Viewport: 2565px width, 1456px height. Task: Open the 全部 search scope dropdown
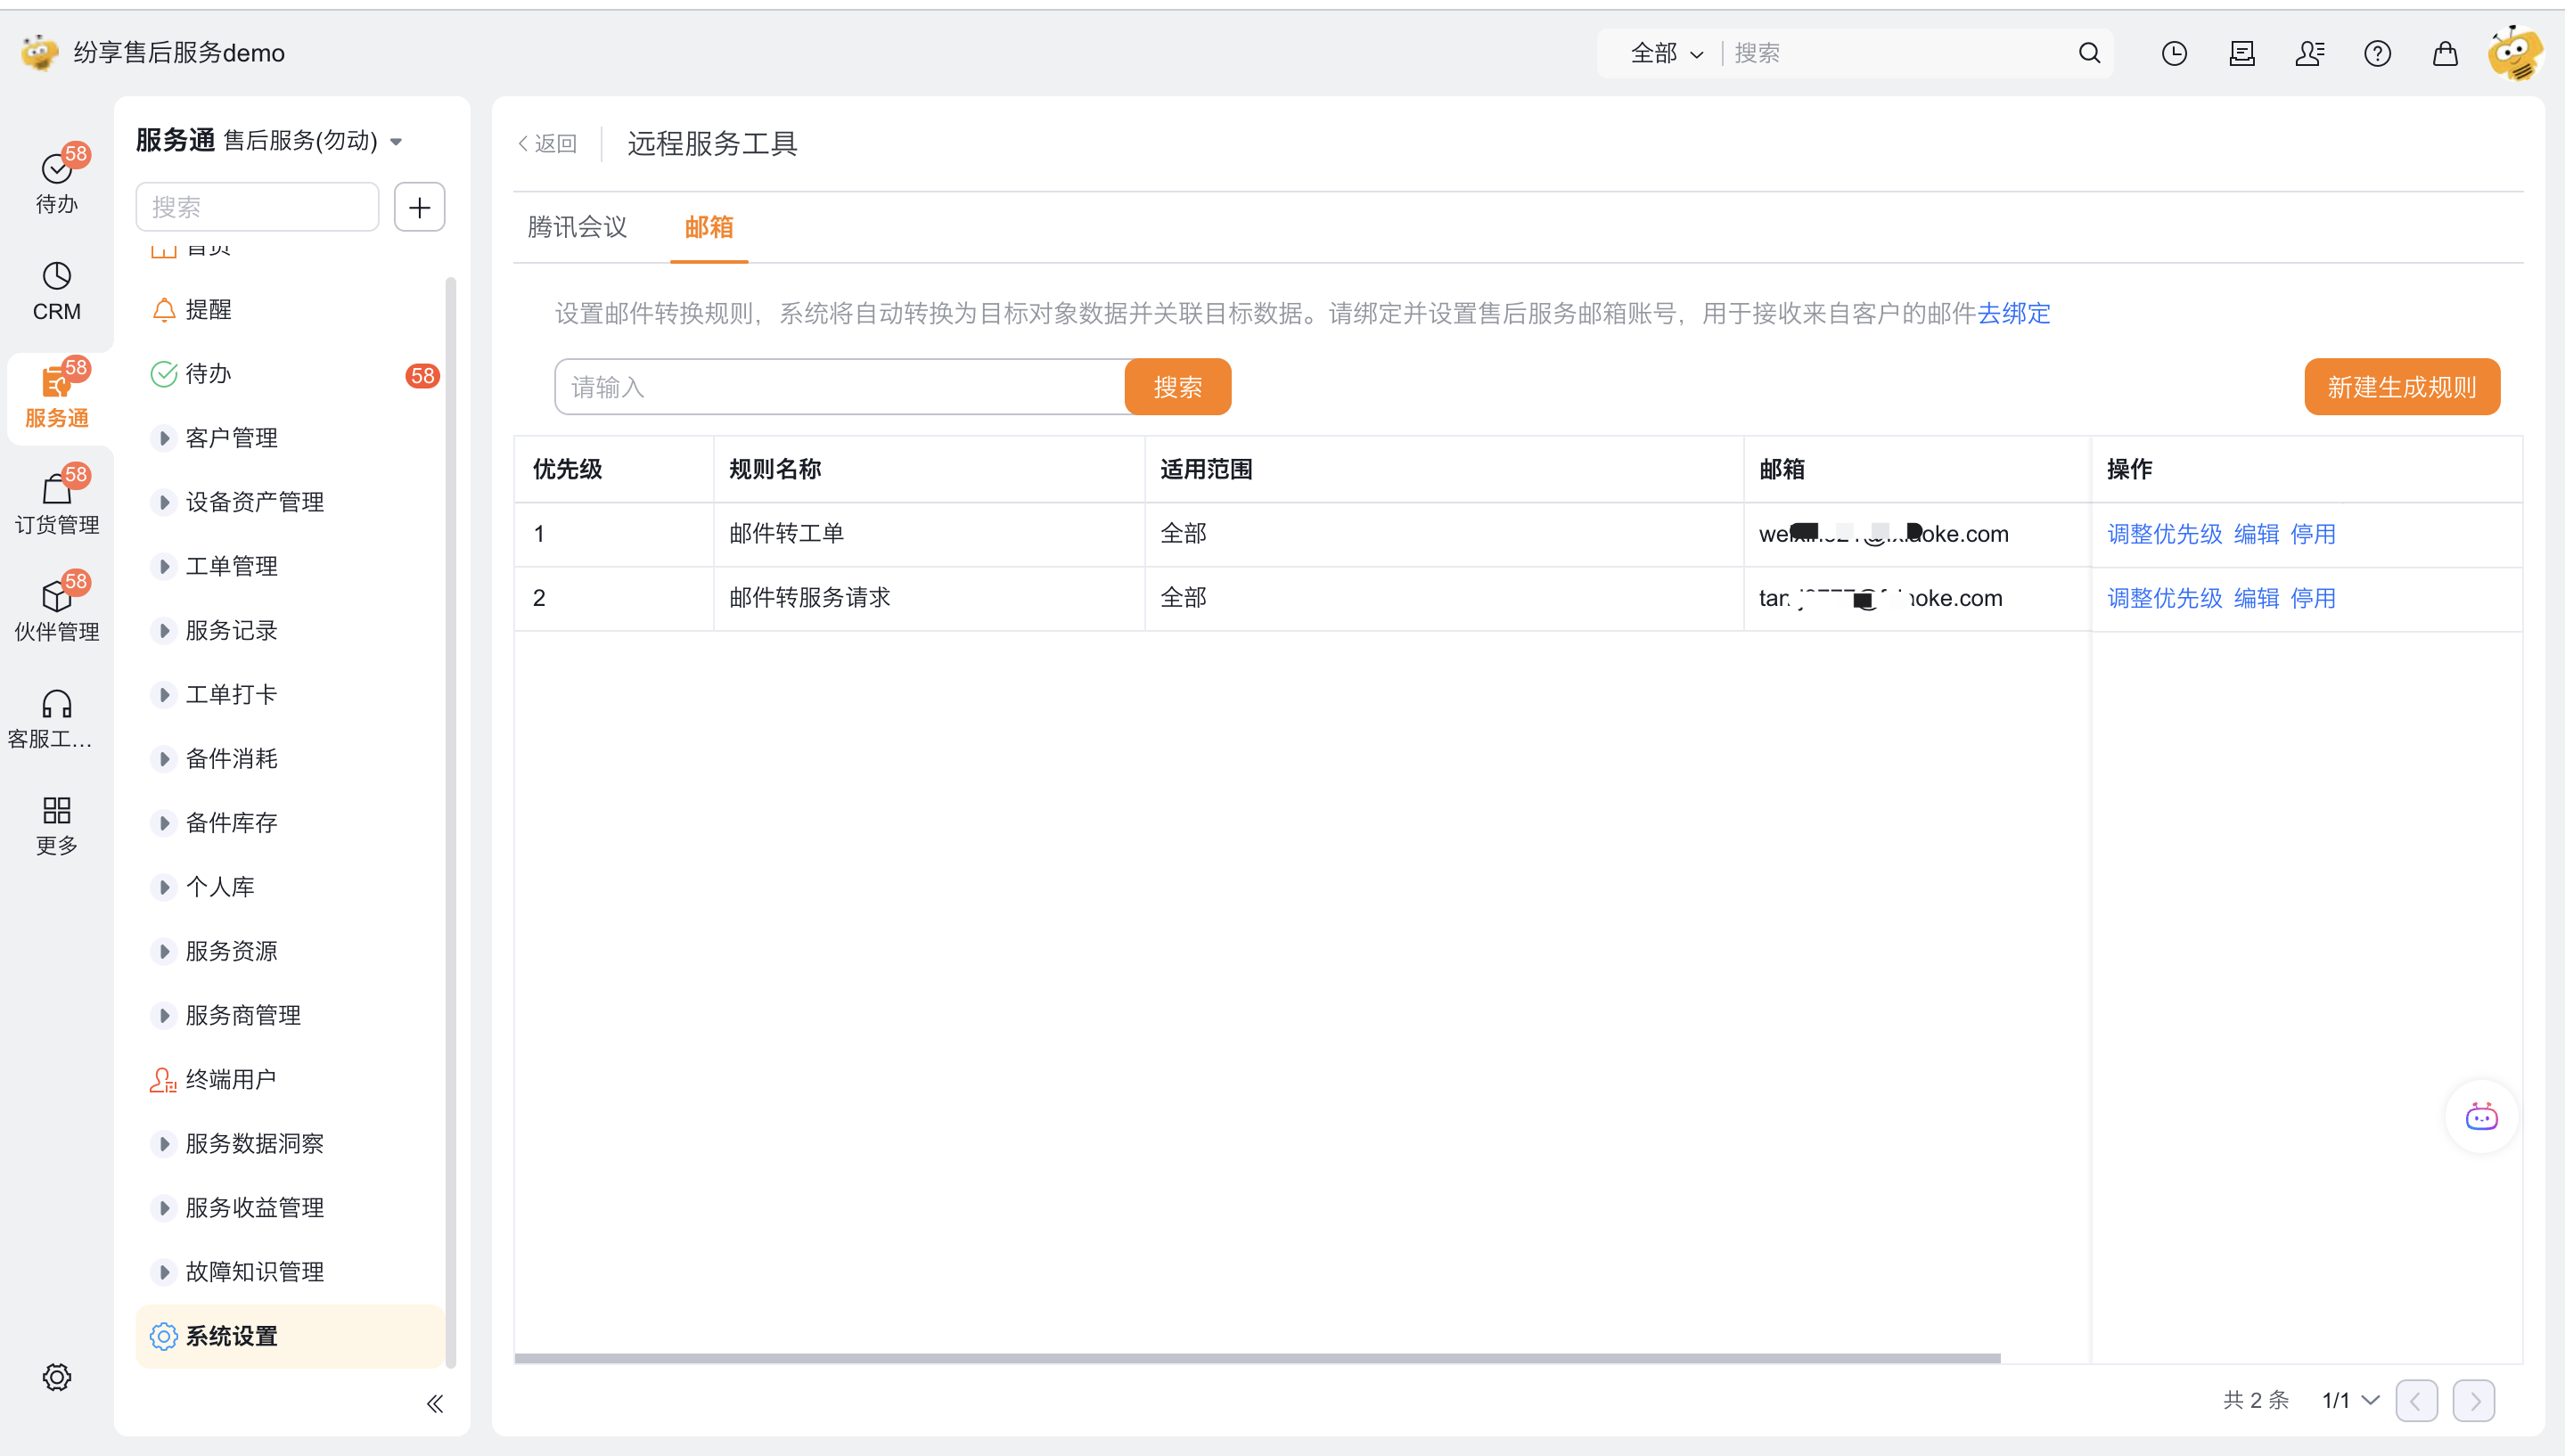pyautogui.click(x=1666, y=53)
